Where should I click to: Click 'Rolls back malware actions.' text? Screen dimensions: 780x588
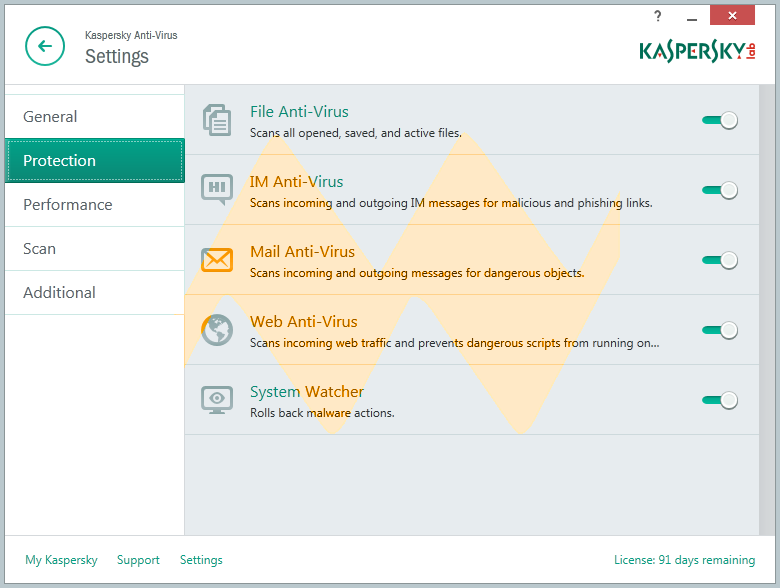(x=322, y=413)
